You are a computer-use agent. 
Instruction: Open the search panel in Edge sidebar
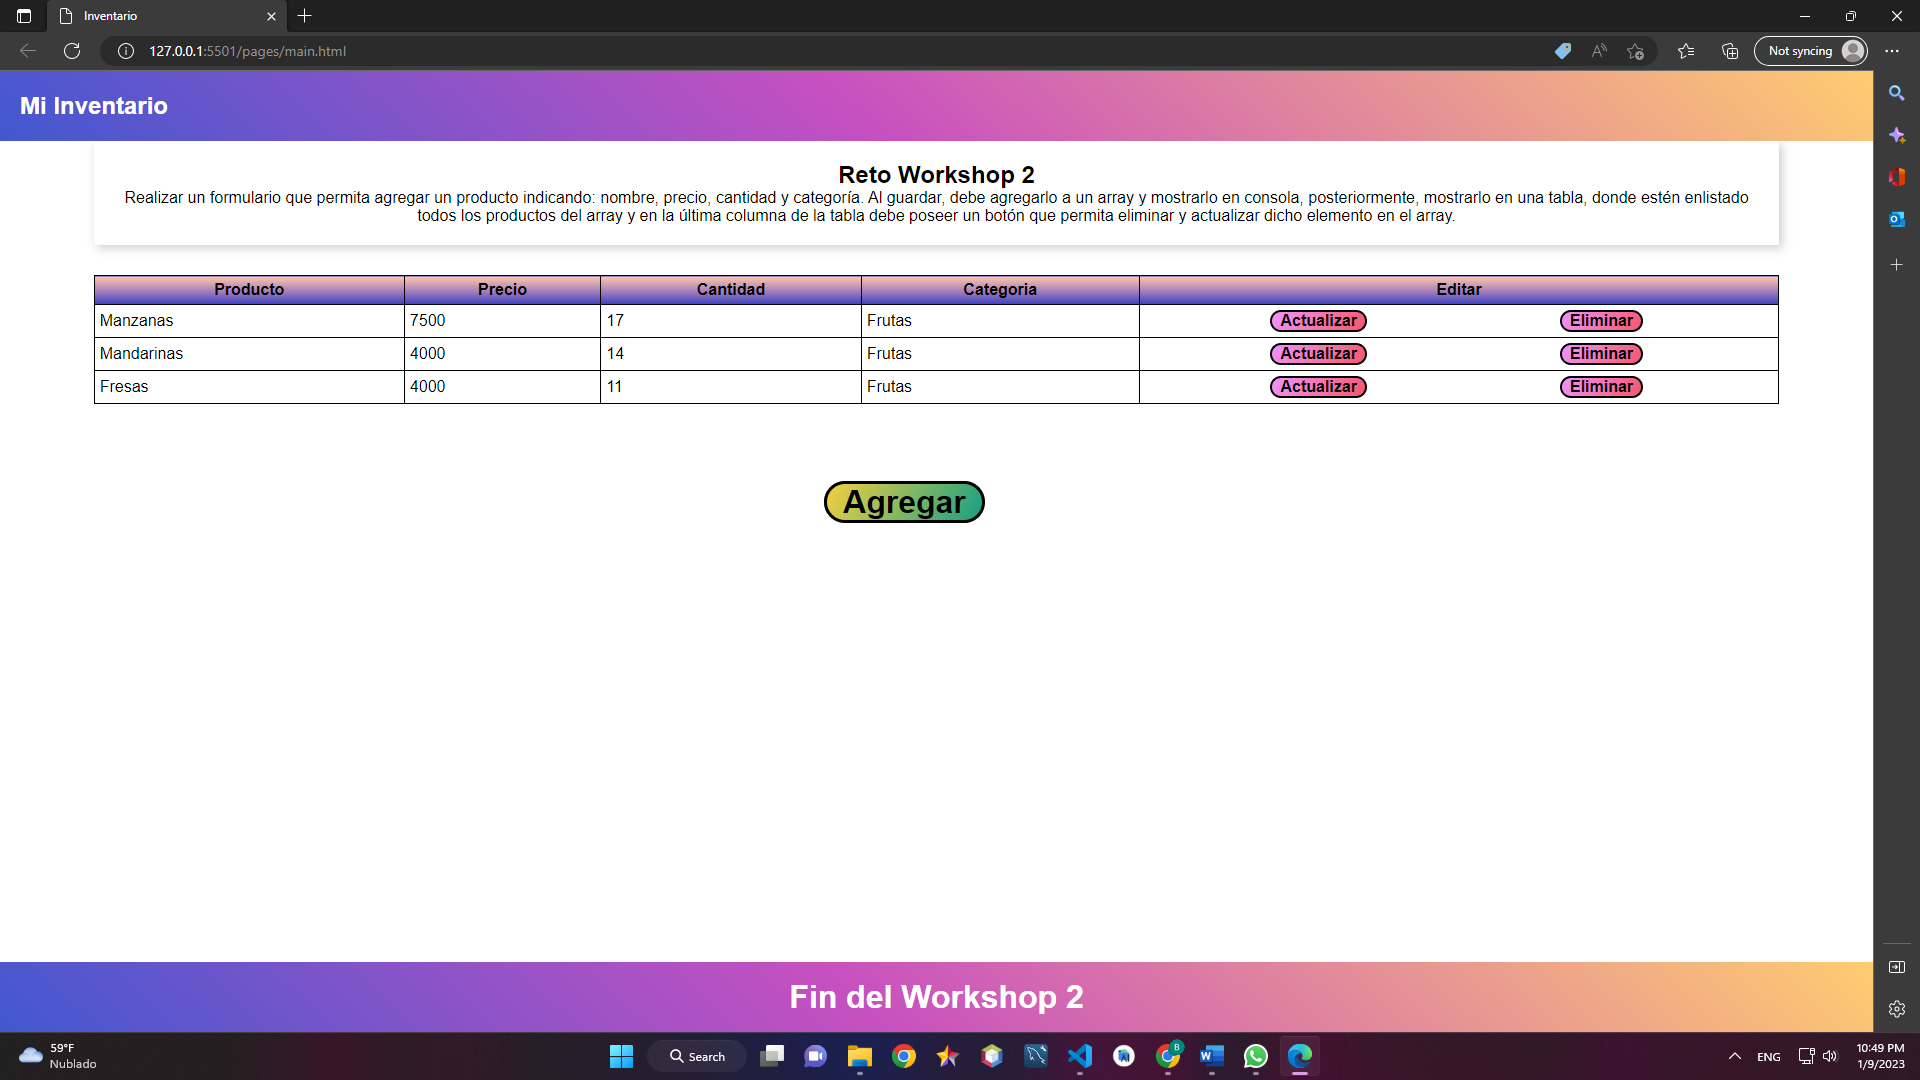coord(1897,92)
